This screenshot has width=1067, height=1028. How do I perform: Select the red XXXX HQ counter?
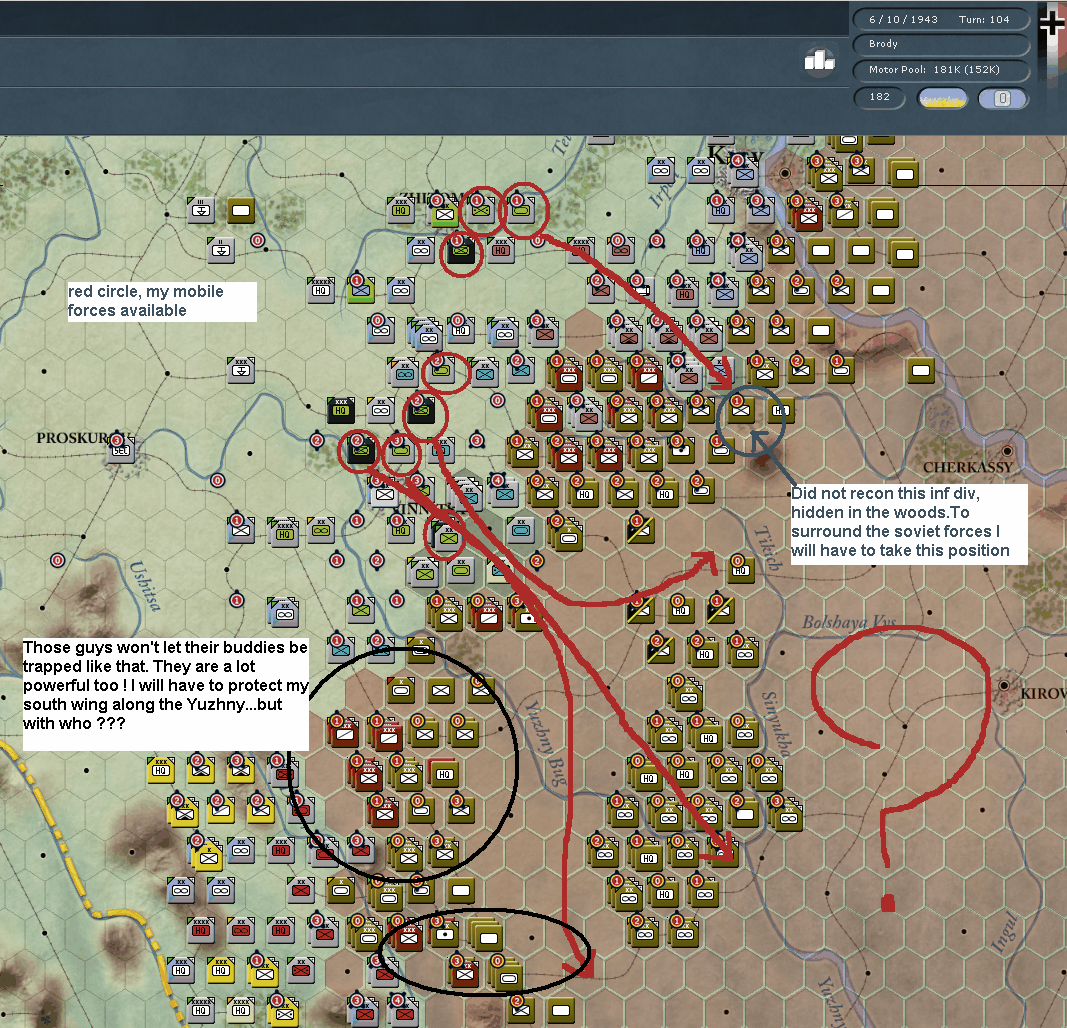point(200,929)
